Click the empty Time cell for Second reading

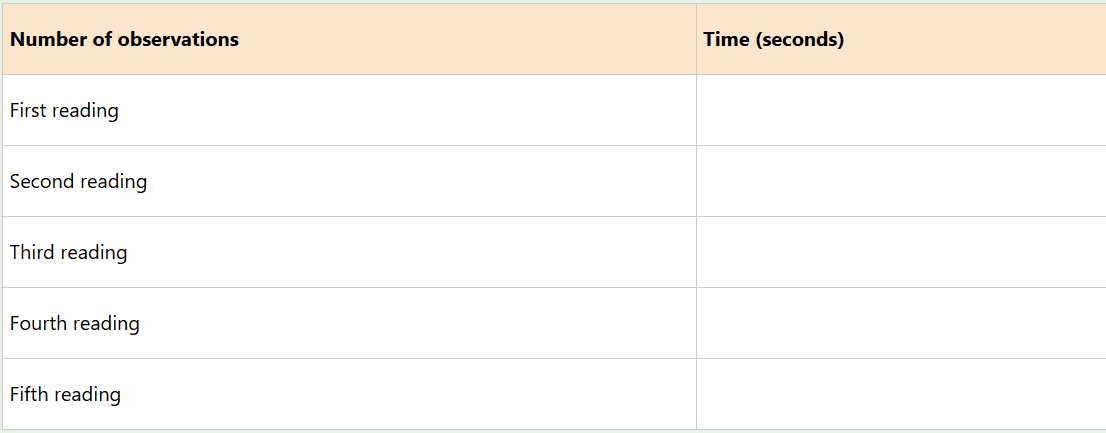click(900, 181)
